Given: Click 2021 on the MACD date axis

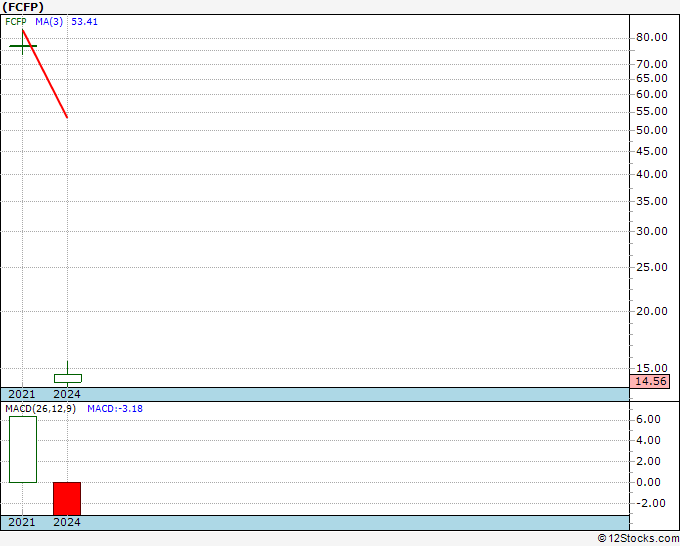Looking at the screenshot, I should point(22,522).
